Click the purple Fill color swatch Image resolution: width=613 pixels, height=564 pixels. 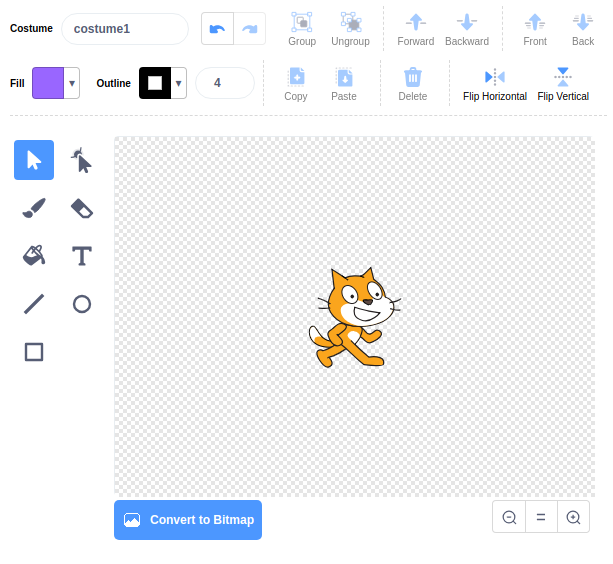(48, 83)
